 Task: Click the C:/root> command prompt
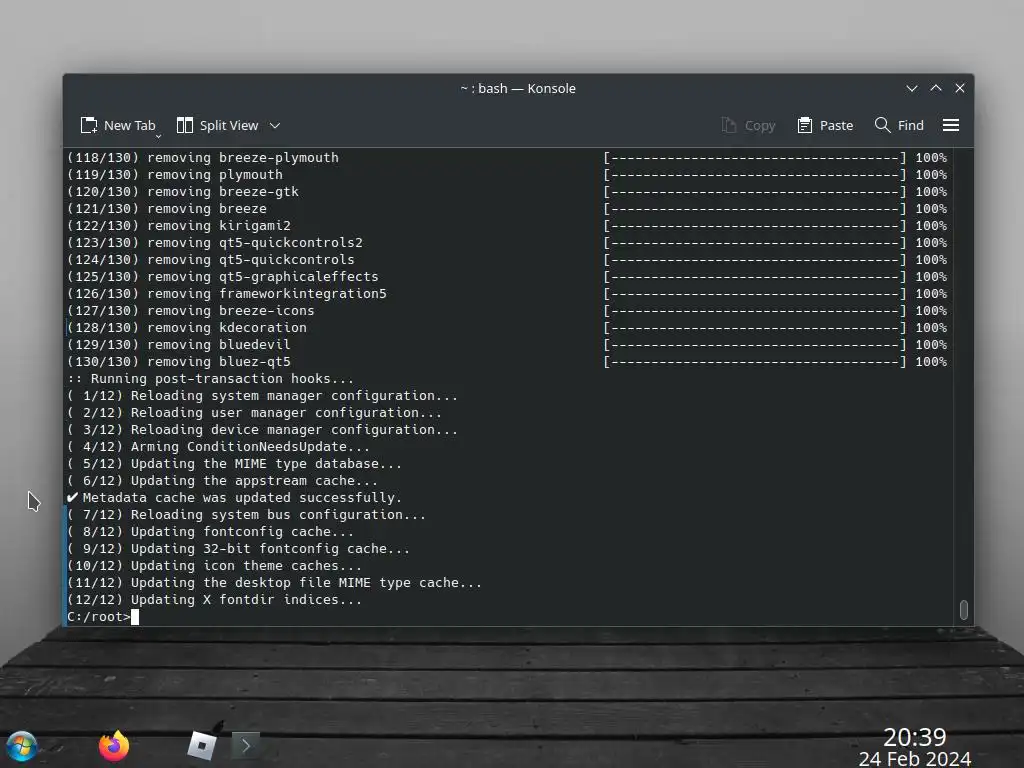[x=99, y=616]
